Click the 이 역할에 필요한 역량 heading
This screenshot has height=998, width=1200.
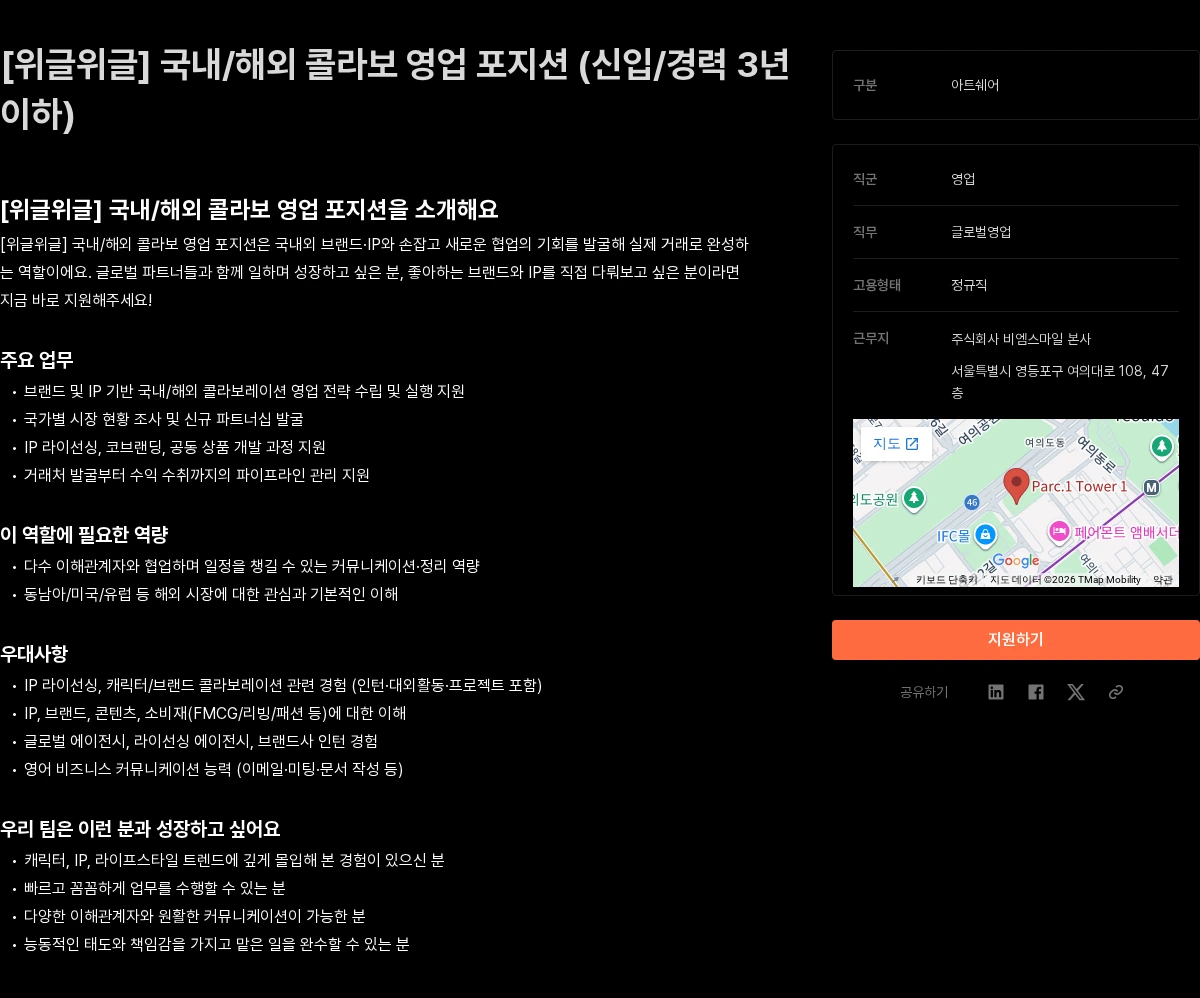coord(84,535)
